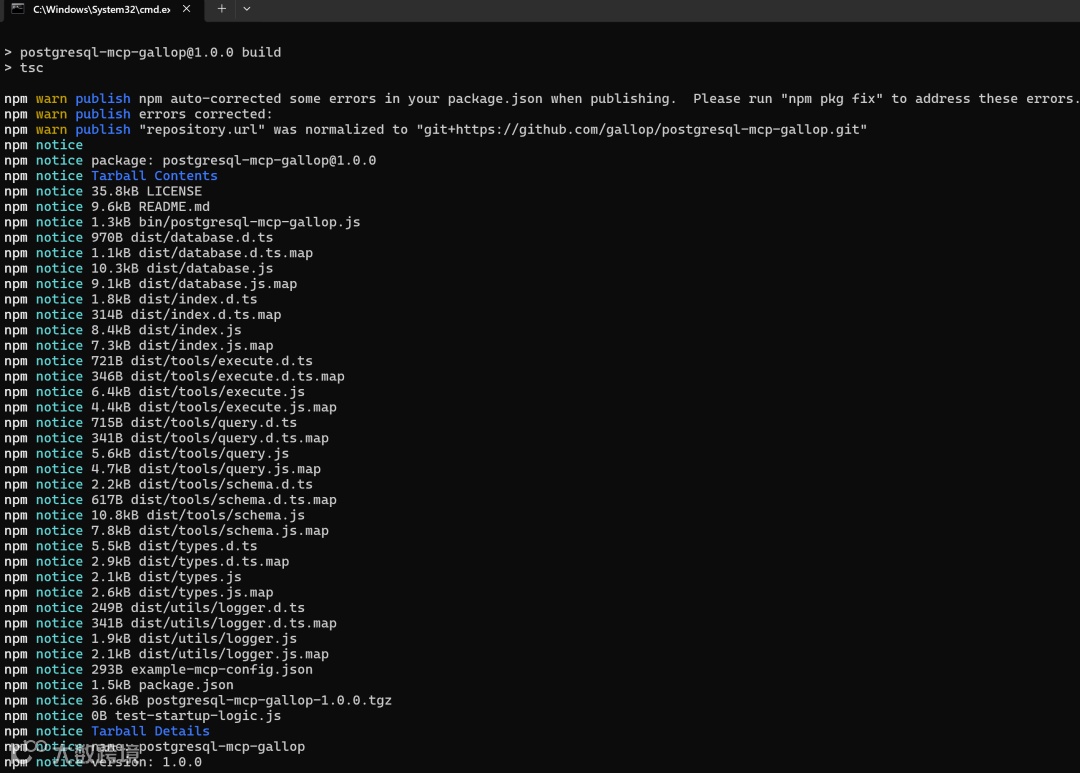The height and width of the screenshot is (773, 1080).
Task: Select the cmd.exe terminal tab
Action: click(x=102, y=10)
